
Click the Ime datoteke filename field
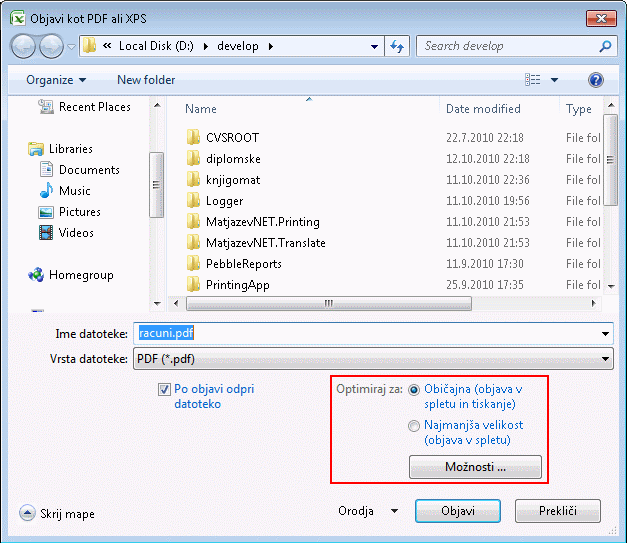pyautogui.click(x=370, y=334)
